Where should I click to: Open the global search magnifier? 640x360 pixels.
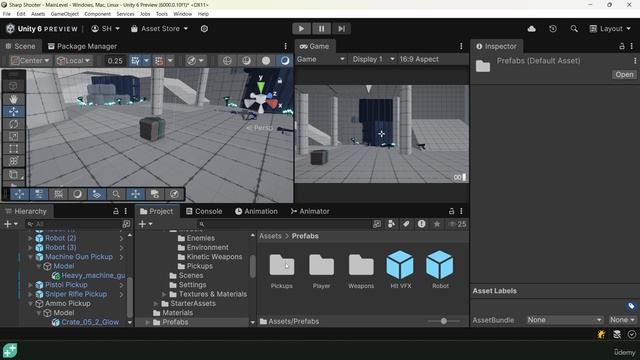pos(574,29)
